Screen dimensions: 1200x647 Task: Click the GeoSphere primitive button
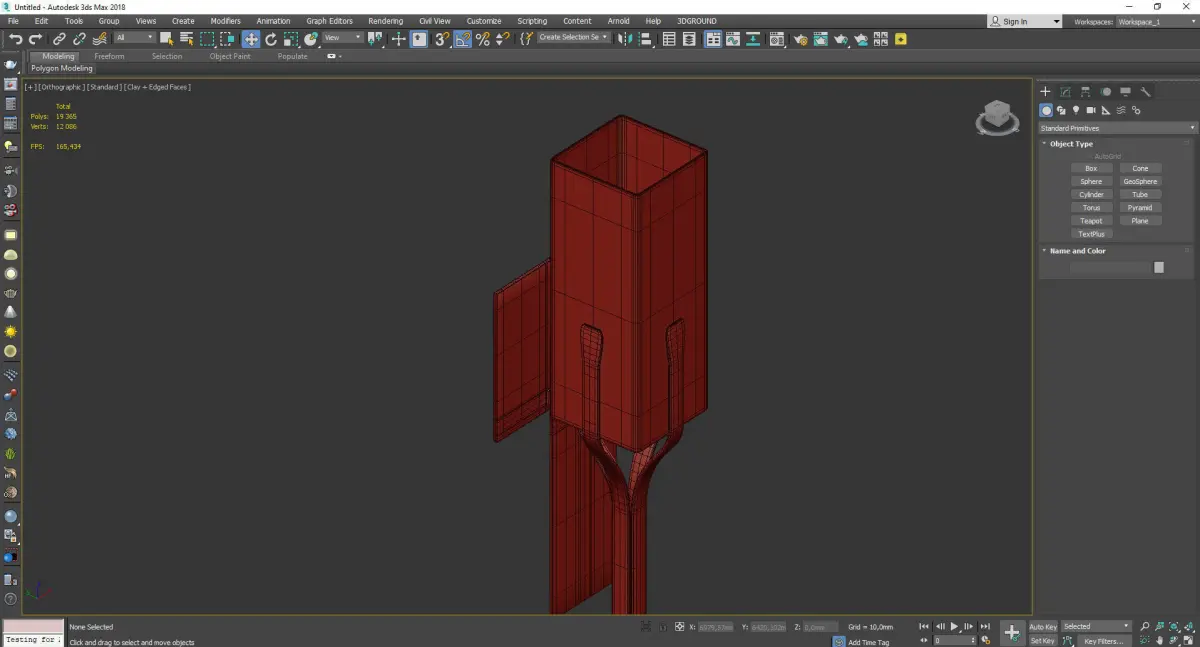tap(1140, 182)
